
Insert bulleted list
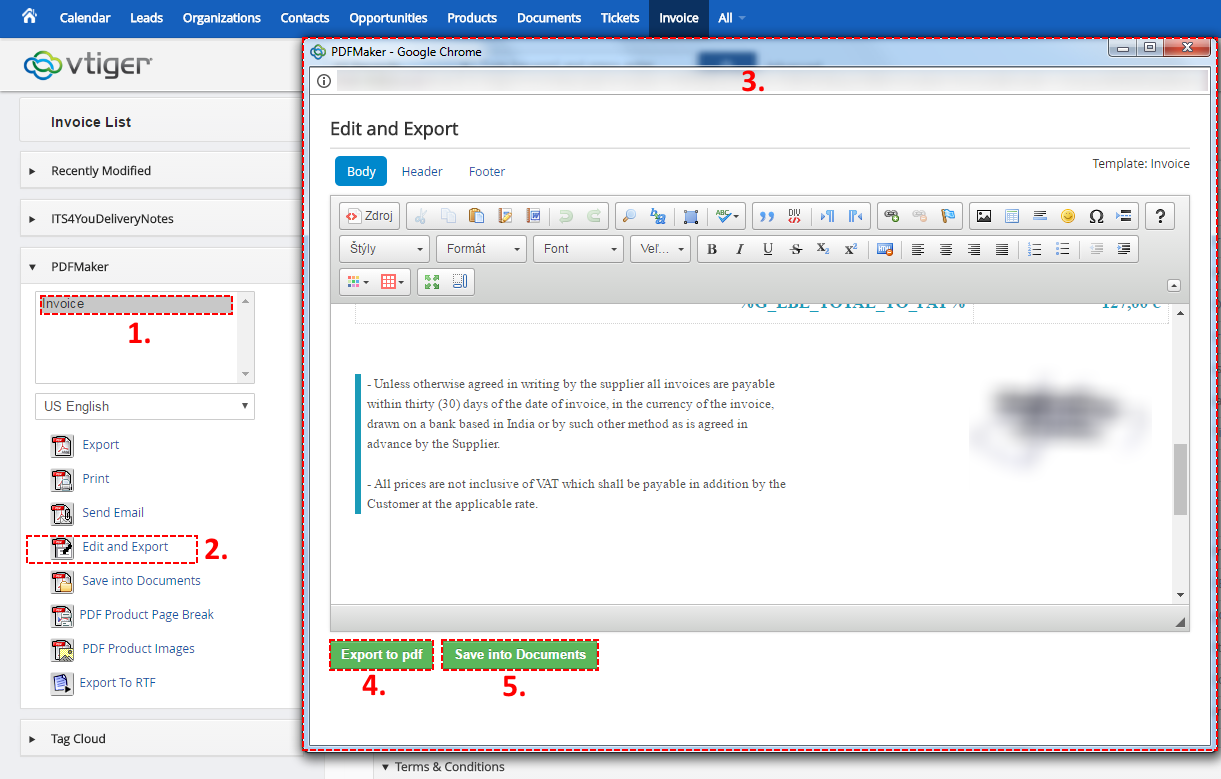pyautogui.click(x=1063, y=249)
